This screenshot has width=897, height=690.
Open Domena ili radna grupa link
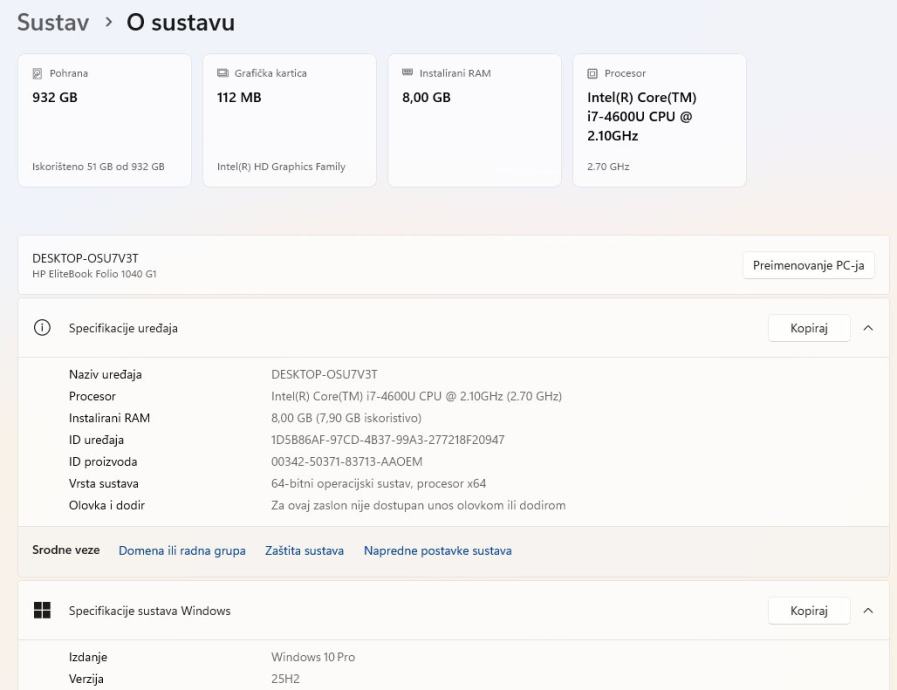(x=182, y=551)
